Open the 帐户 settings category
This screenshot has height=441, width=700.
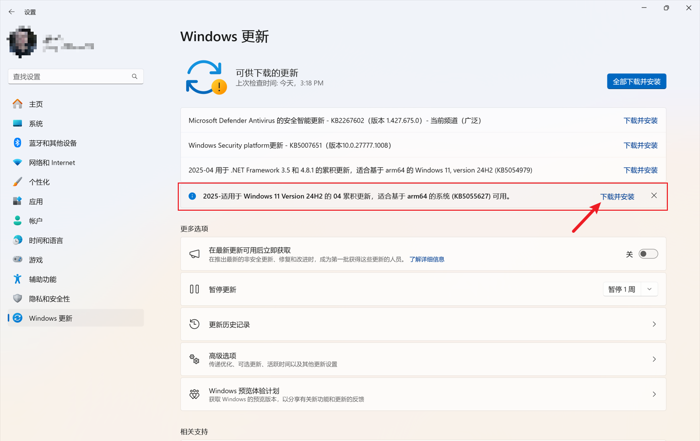tap(75, 221)
